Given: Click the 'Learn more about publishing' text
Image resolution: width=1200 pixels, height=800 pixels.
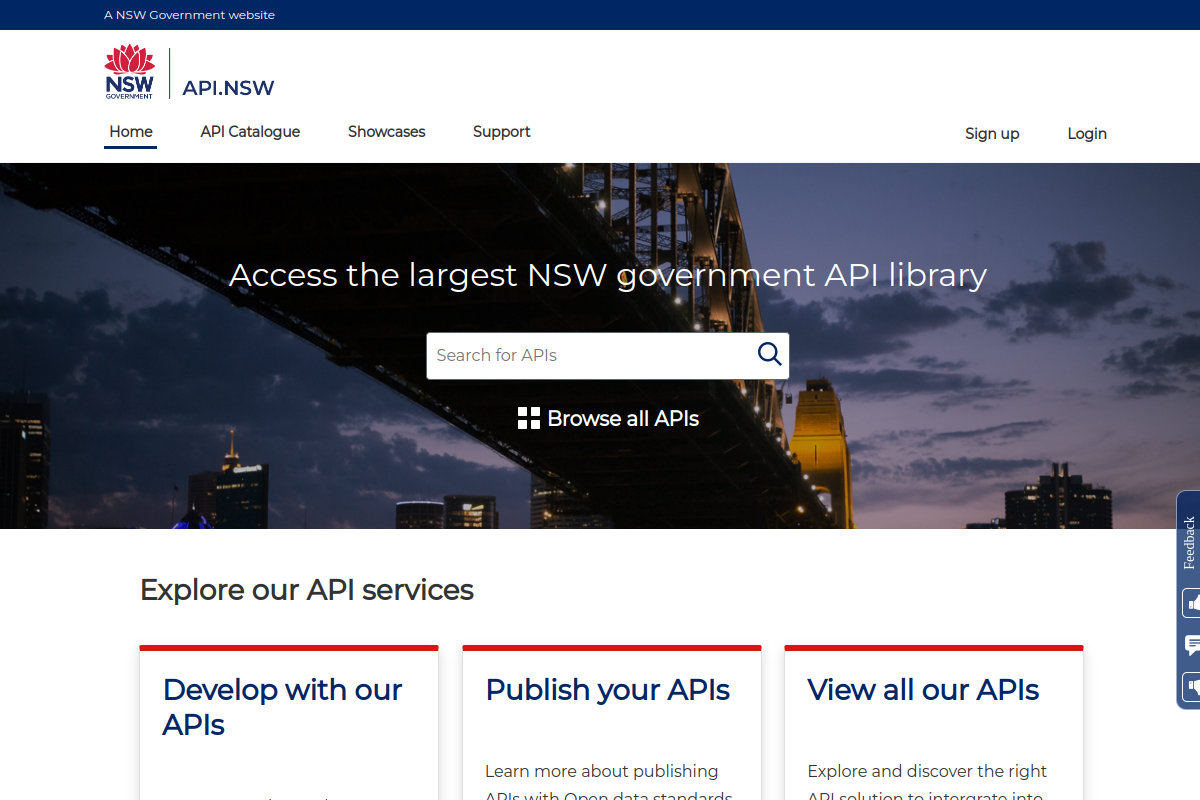Looking at the screenshot, I should [x=602, y=771].
